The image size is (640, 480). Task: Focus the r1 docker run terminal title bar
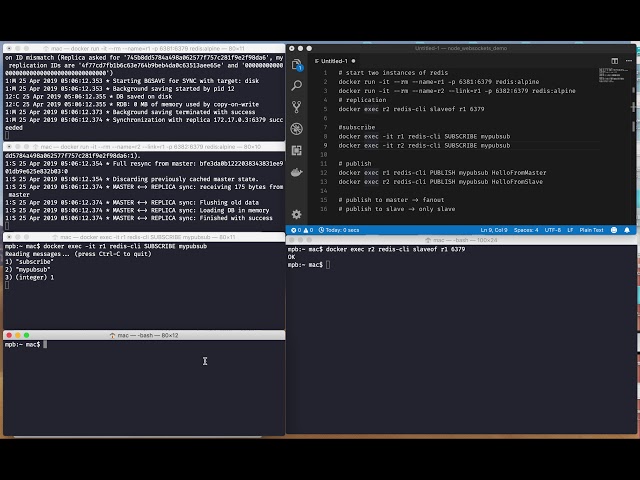[144, 48]
